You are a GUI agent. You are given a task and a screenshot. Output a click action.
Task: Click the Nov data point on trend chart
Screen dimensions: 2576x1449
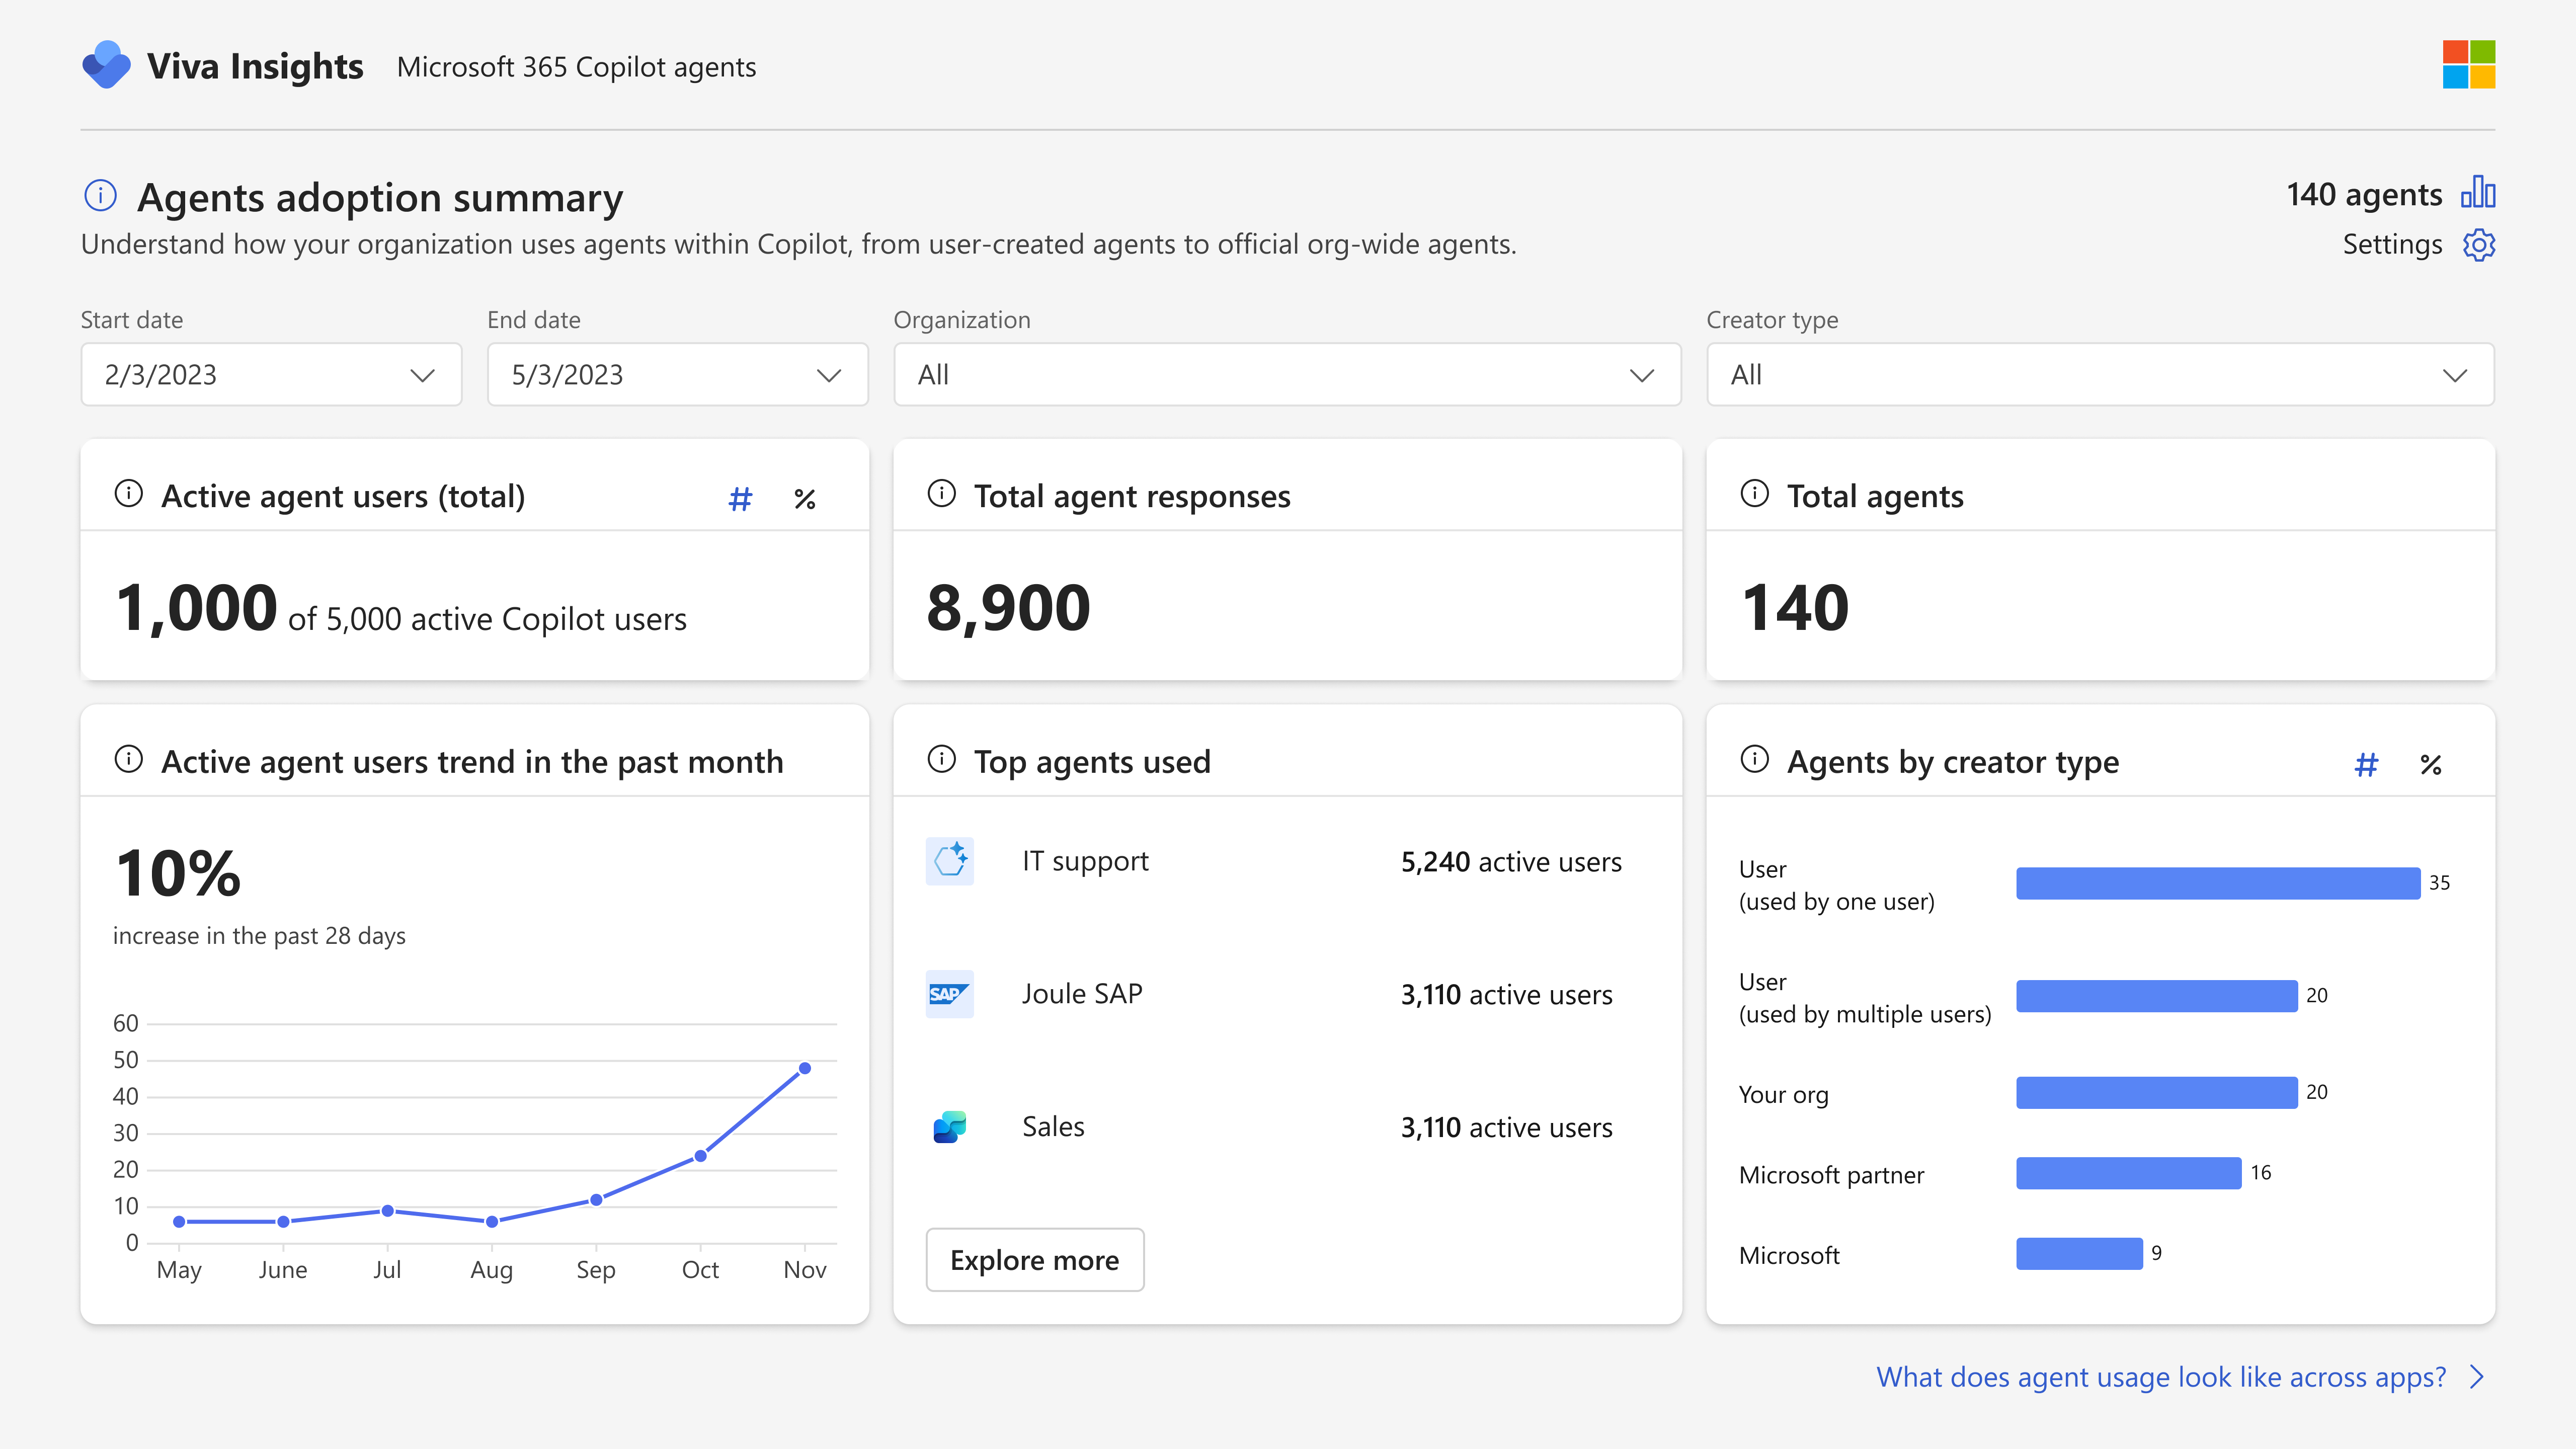805,1069
